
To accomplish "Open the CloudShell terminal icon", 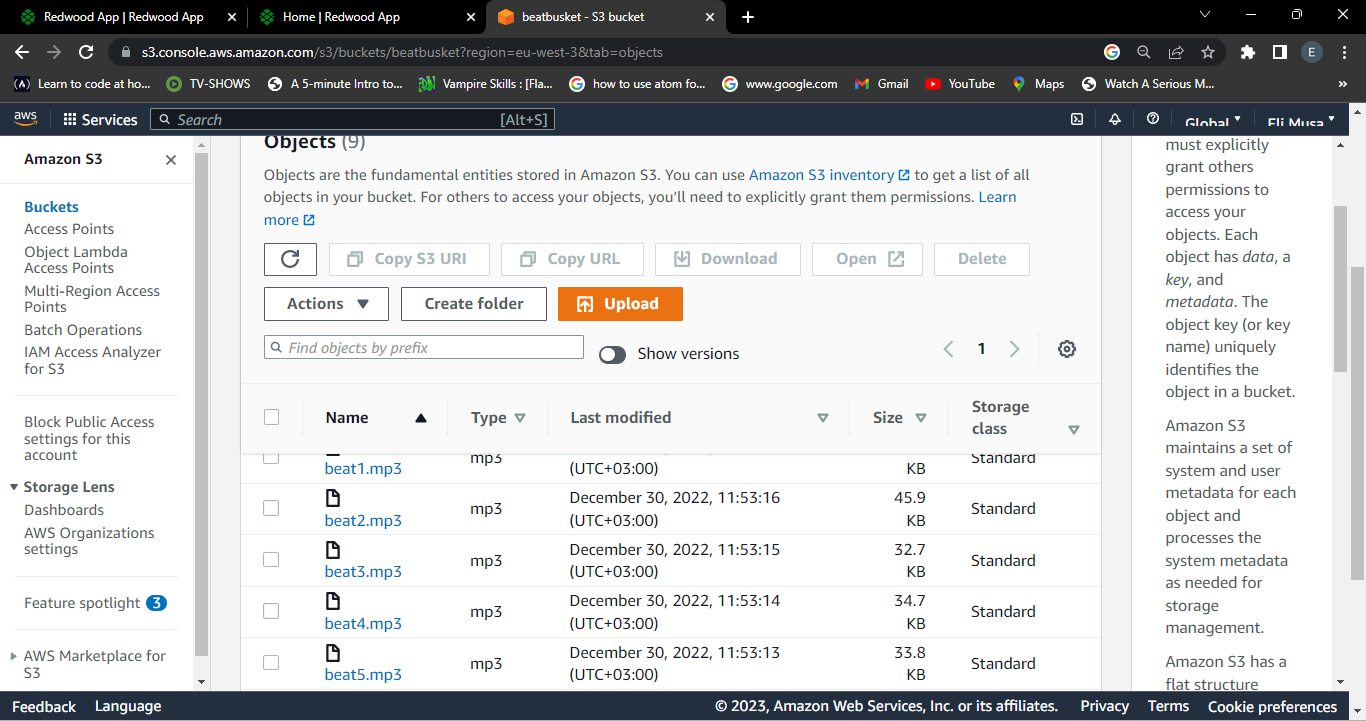I will point(1077,119).
